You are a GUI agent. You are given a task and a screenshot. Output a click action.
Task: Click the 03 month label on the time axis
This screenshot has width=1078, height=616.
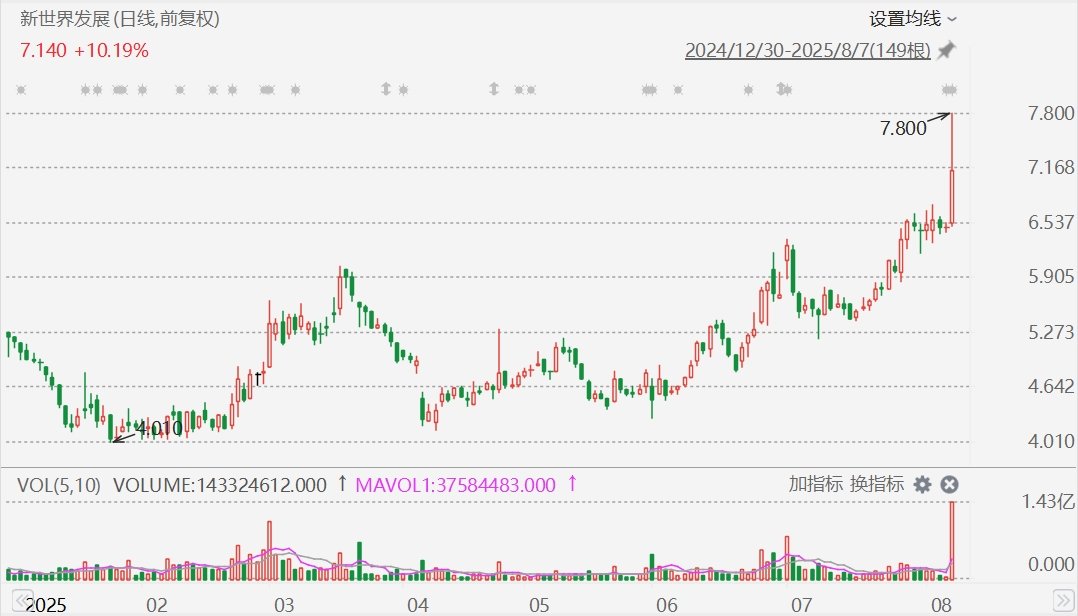[284, 605]
